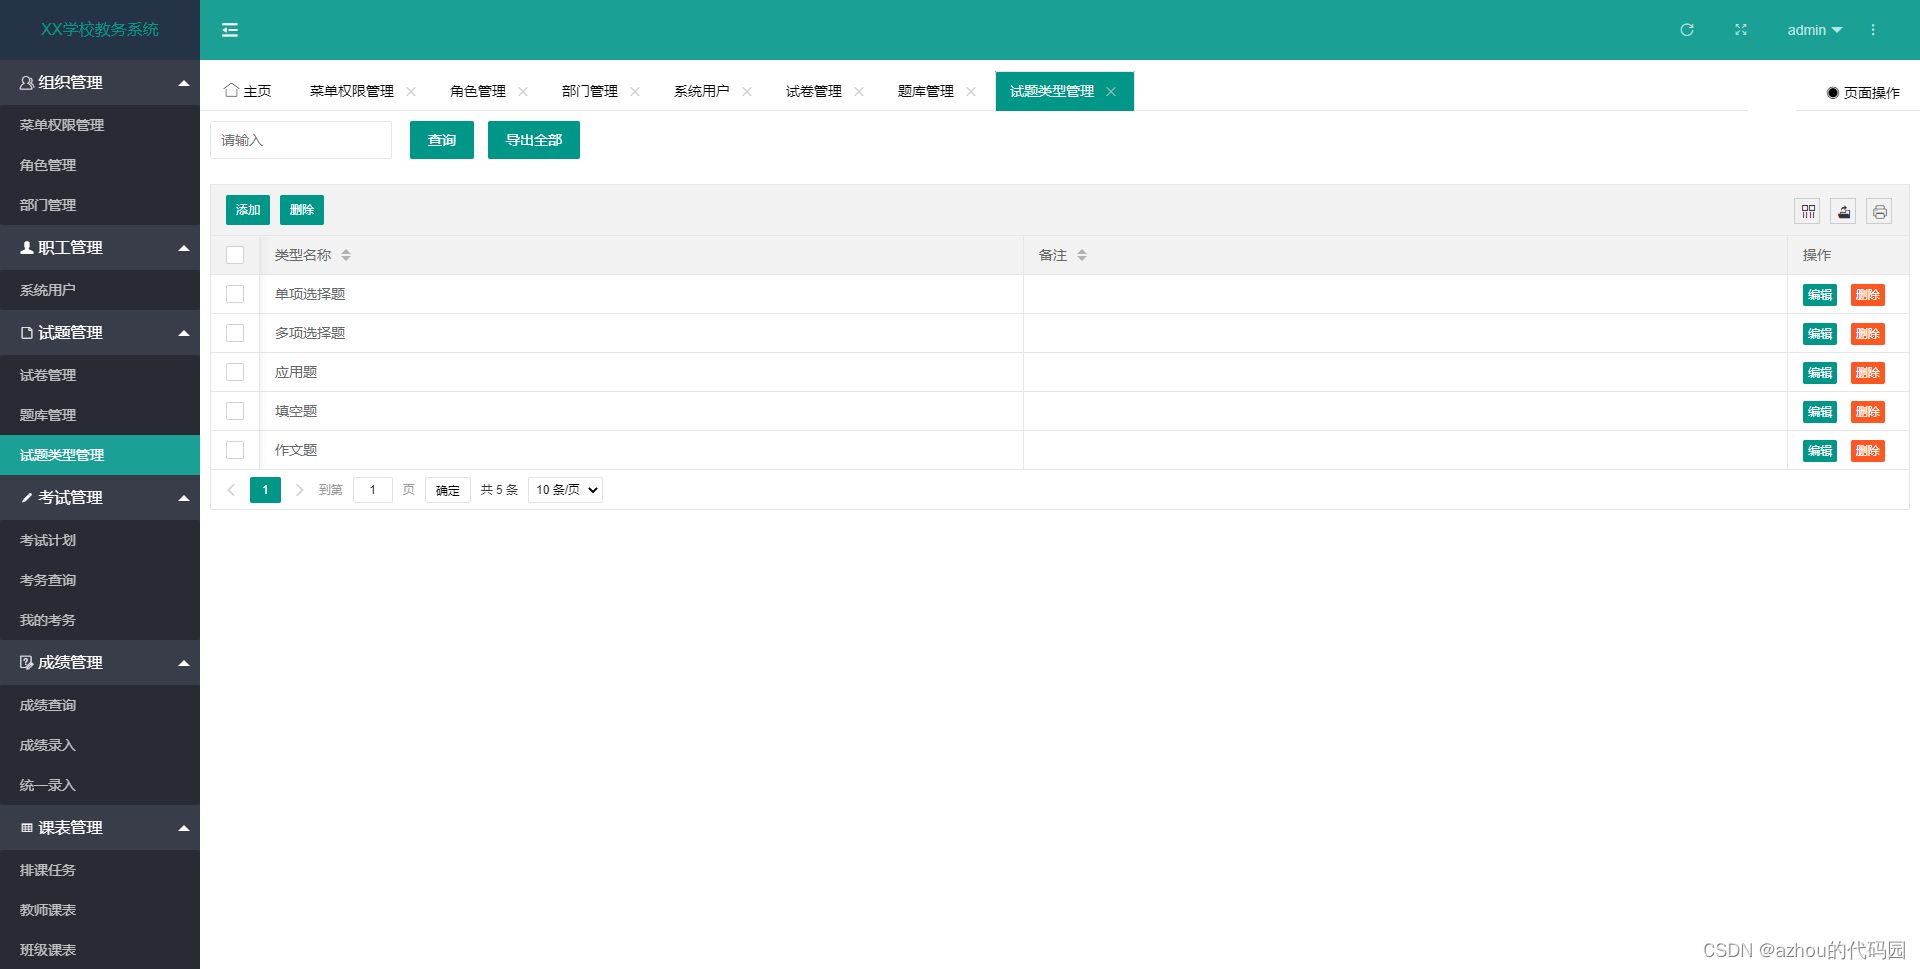1920x969 pixels.
Task: Close the 系统用户 tab
Action: [x=747, y=91]
